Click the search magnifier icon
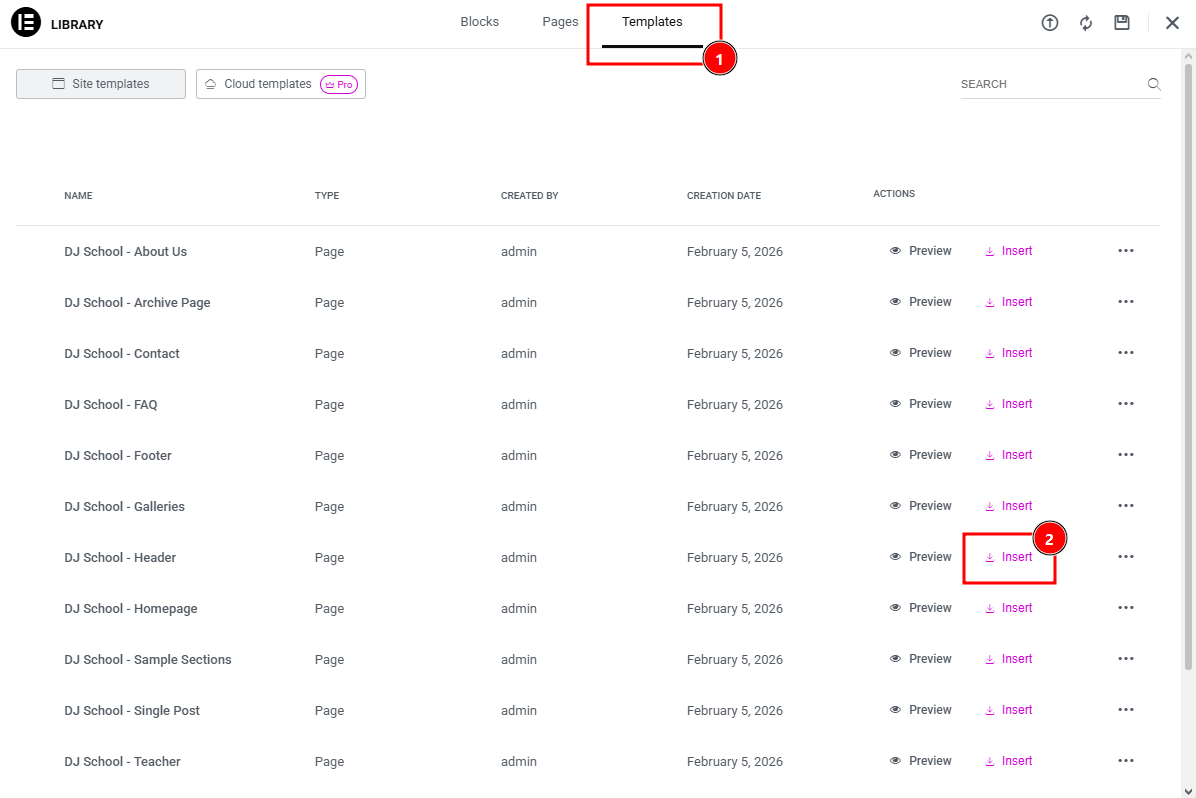Viewport: 1196px width, 798px height. point(1154,84)
